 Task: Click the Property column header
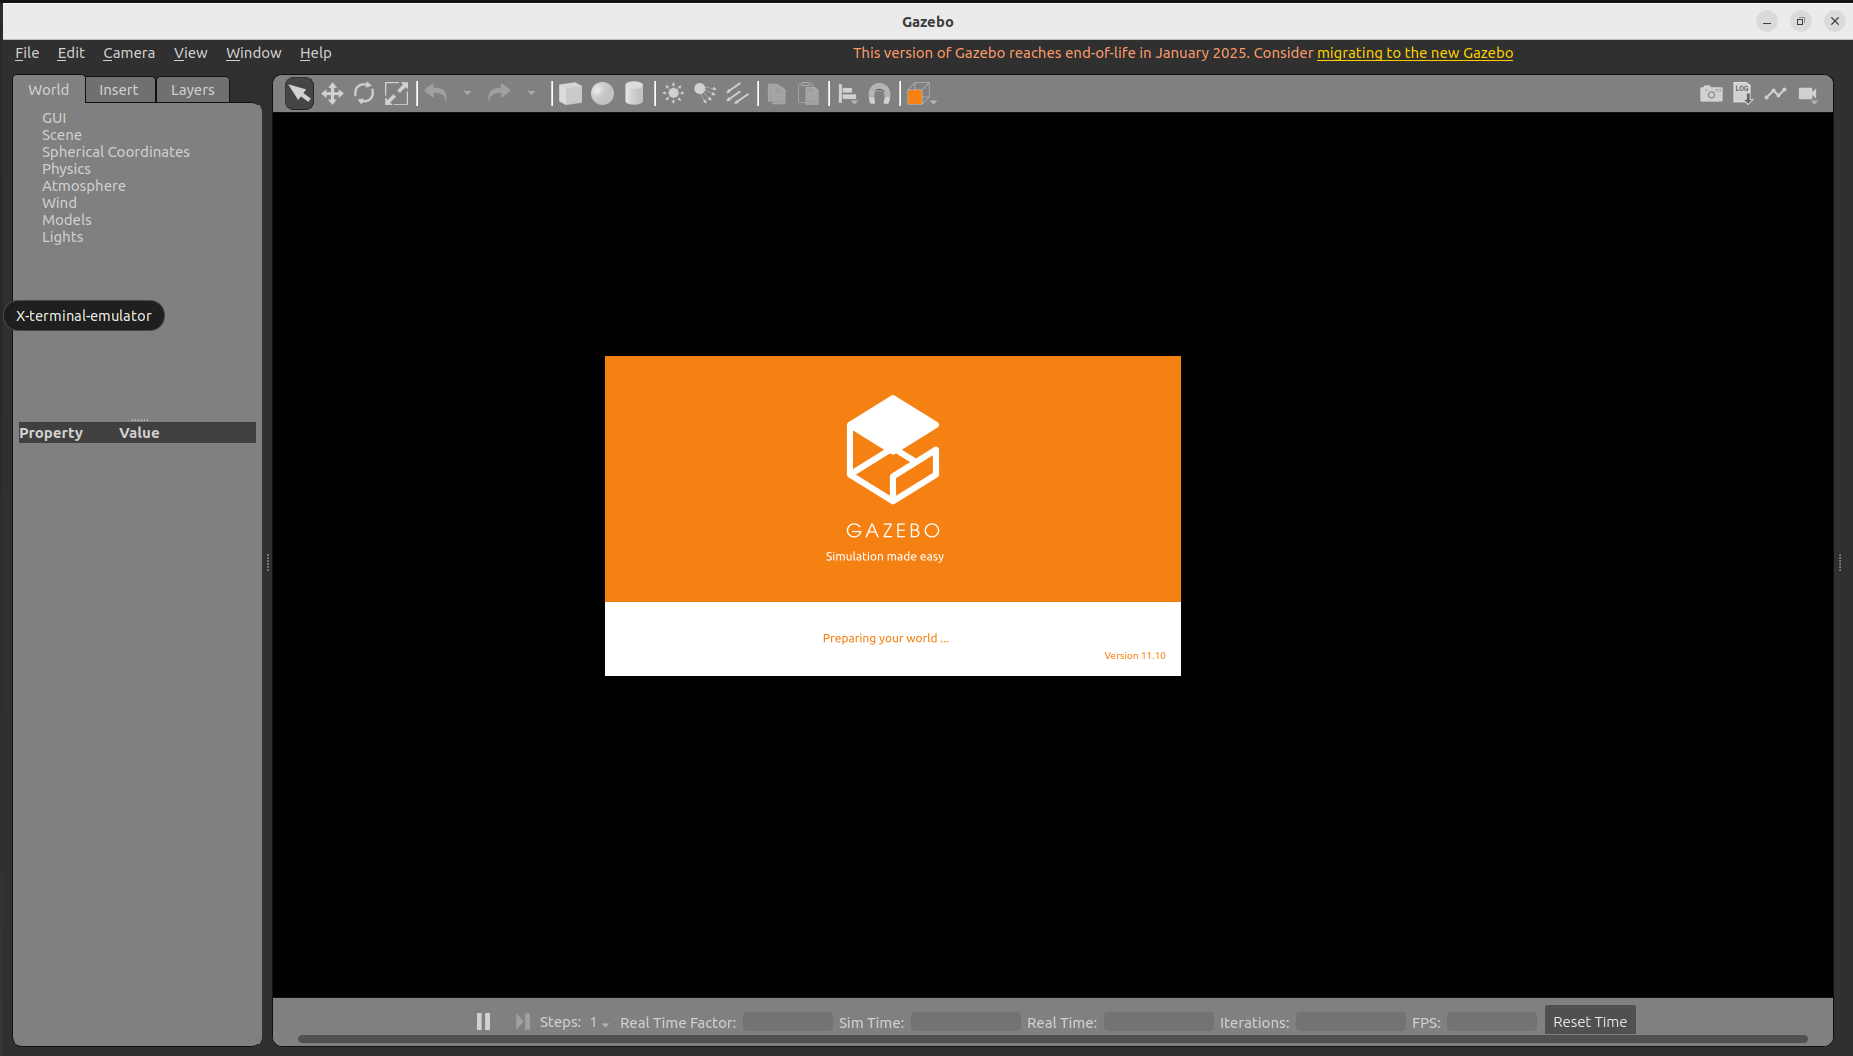point(51,433)
